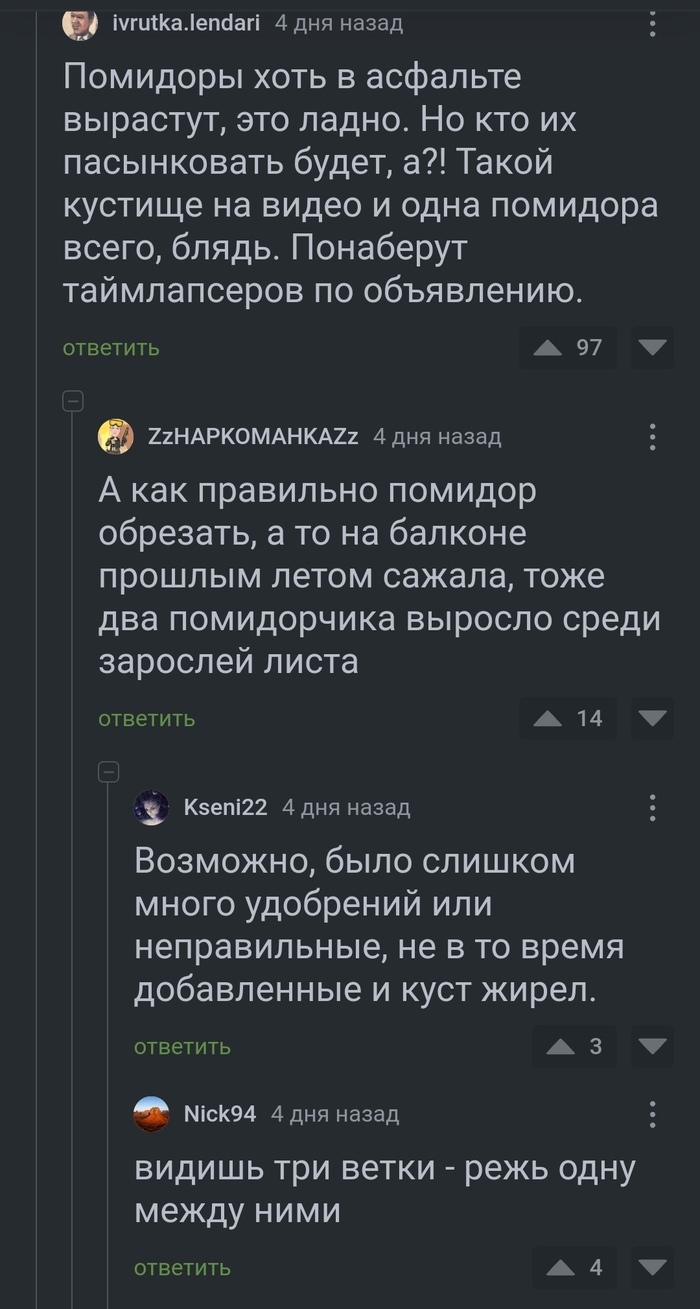700x1309 pixels.
Task: Open Kseni22's user profile link
Action: tap(226, 807)
